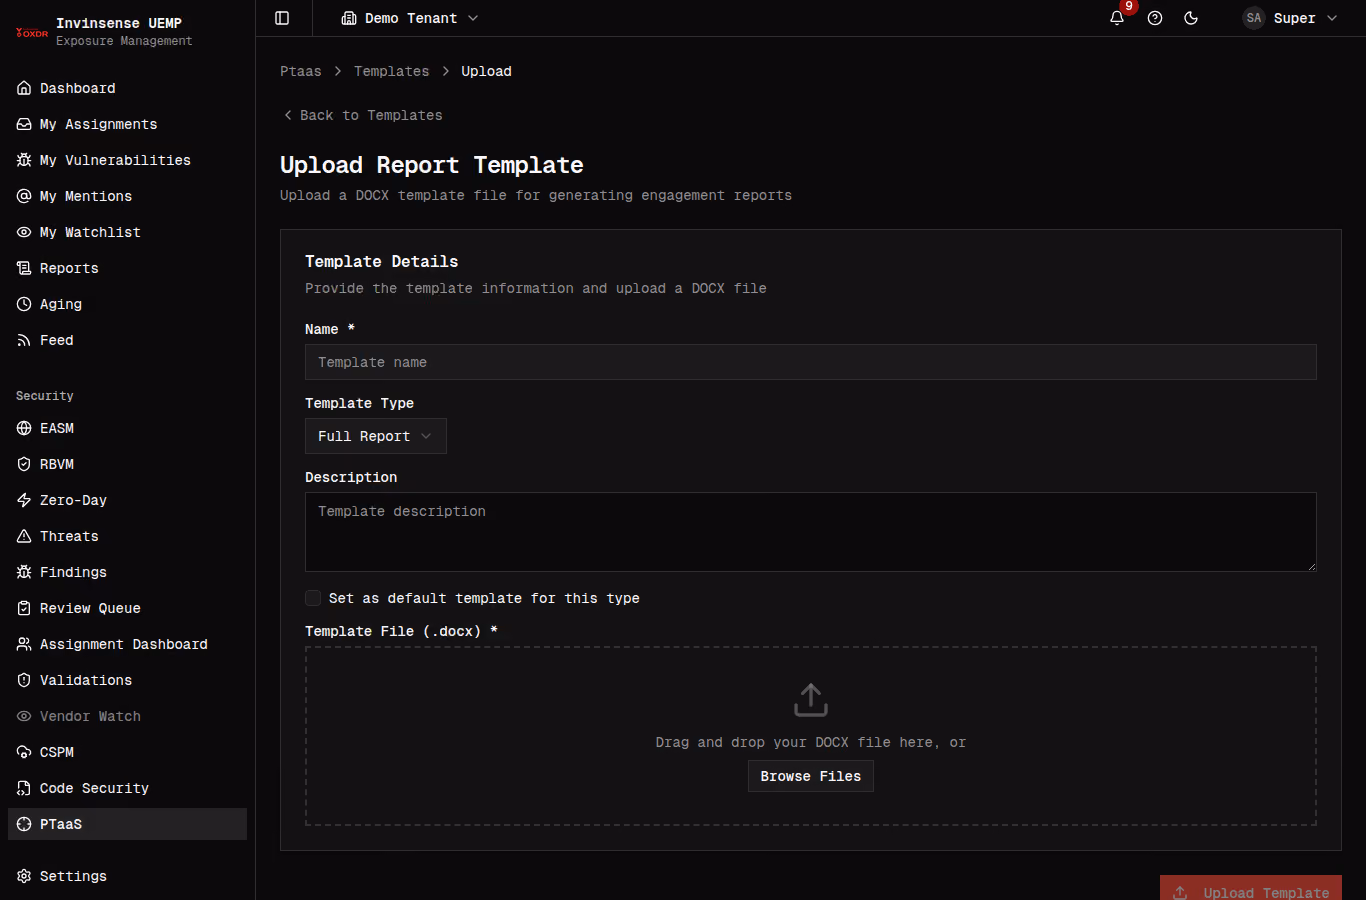The image size is (1366, 900).
Task: Open Reports in the sidebar
Action: [x=127, y=268]
